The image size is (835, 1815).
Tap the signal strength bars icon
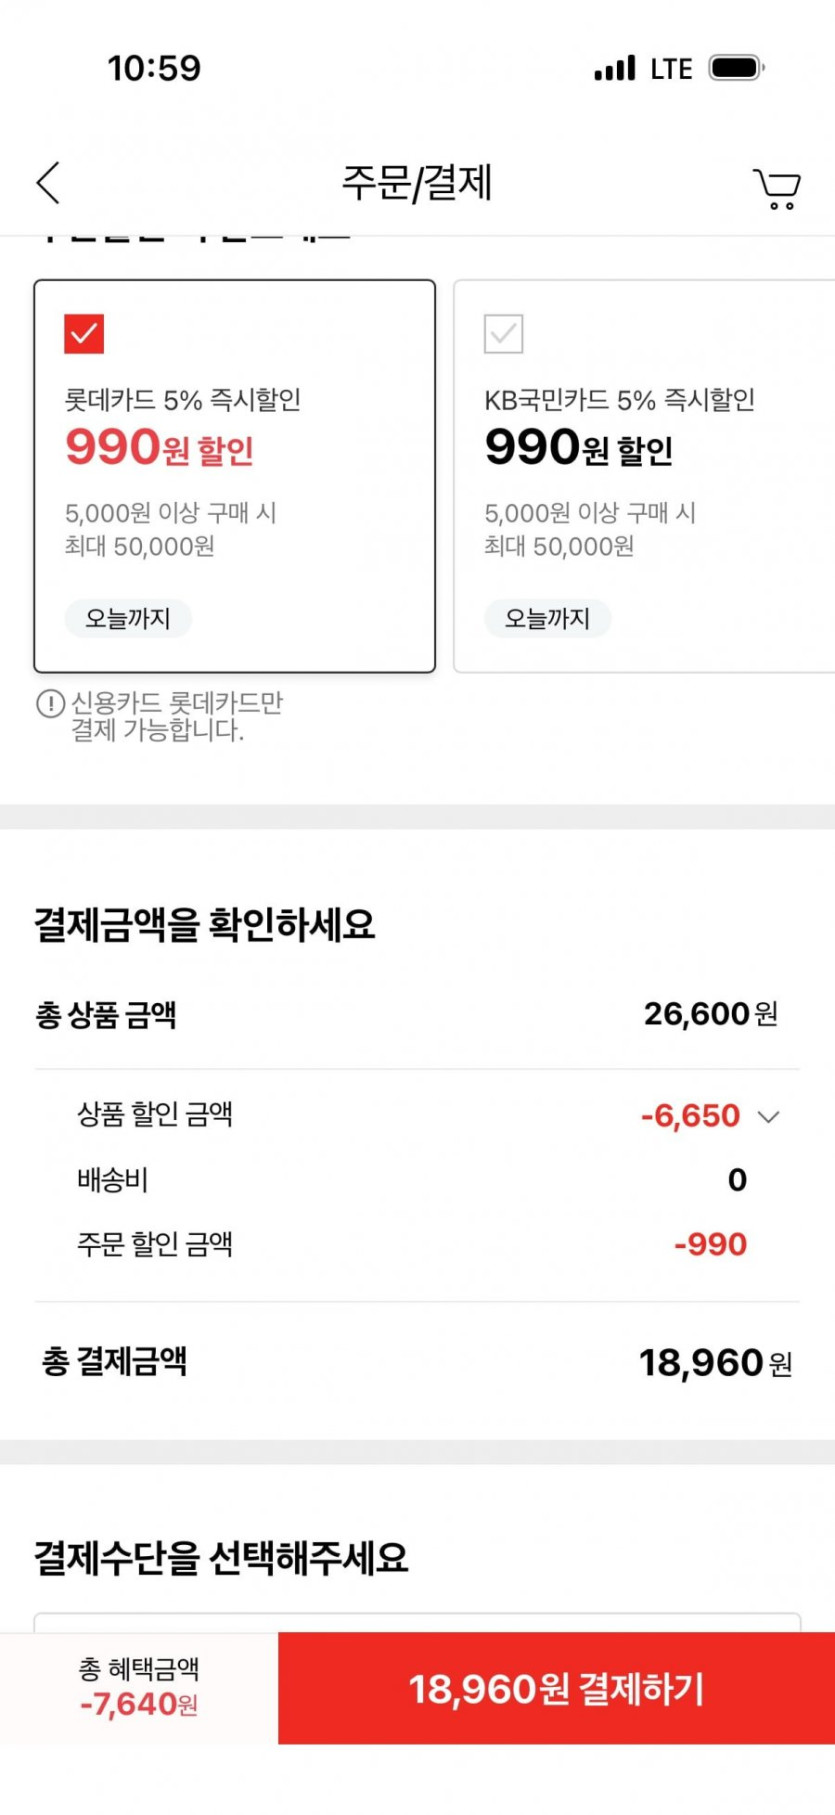click(614, 69)
